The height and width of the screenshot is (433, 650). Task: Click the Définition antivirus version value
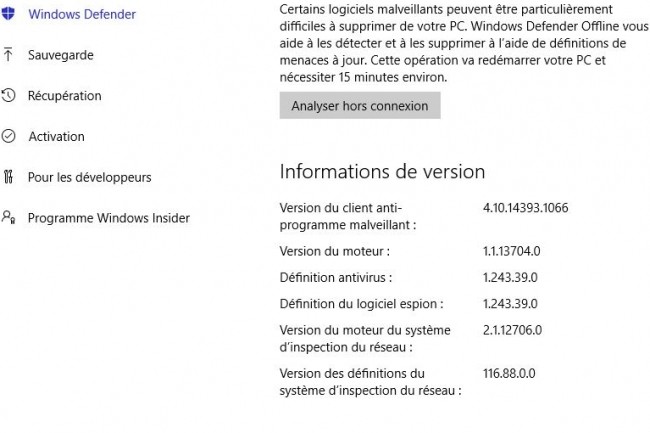tap(510, 277)
